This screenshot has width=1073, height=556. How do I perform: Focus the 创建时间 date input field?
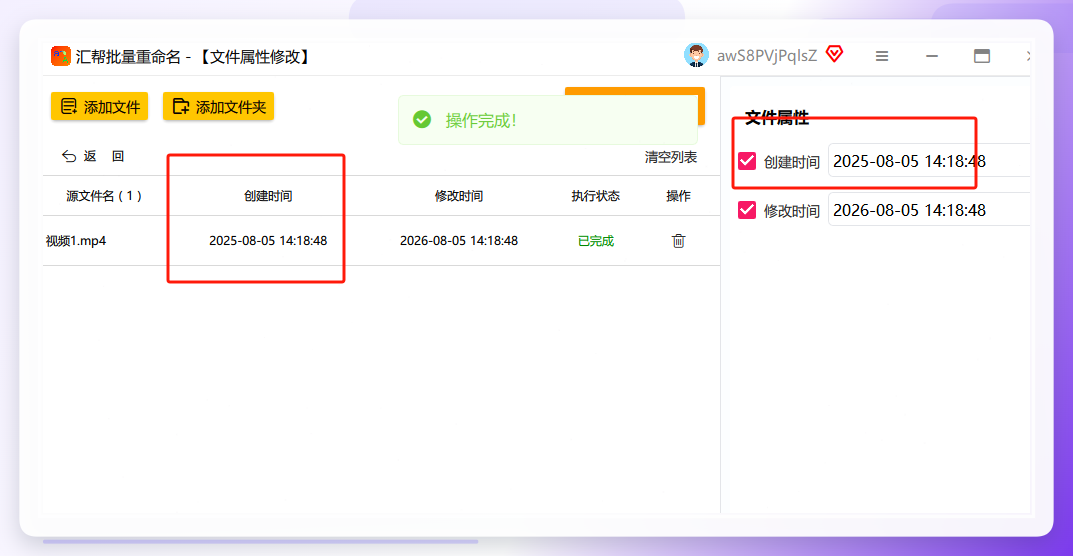click(x=929, y=161)
